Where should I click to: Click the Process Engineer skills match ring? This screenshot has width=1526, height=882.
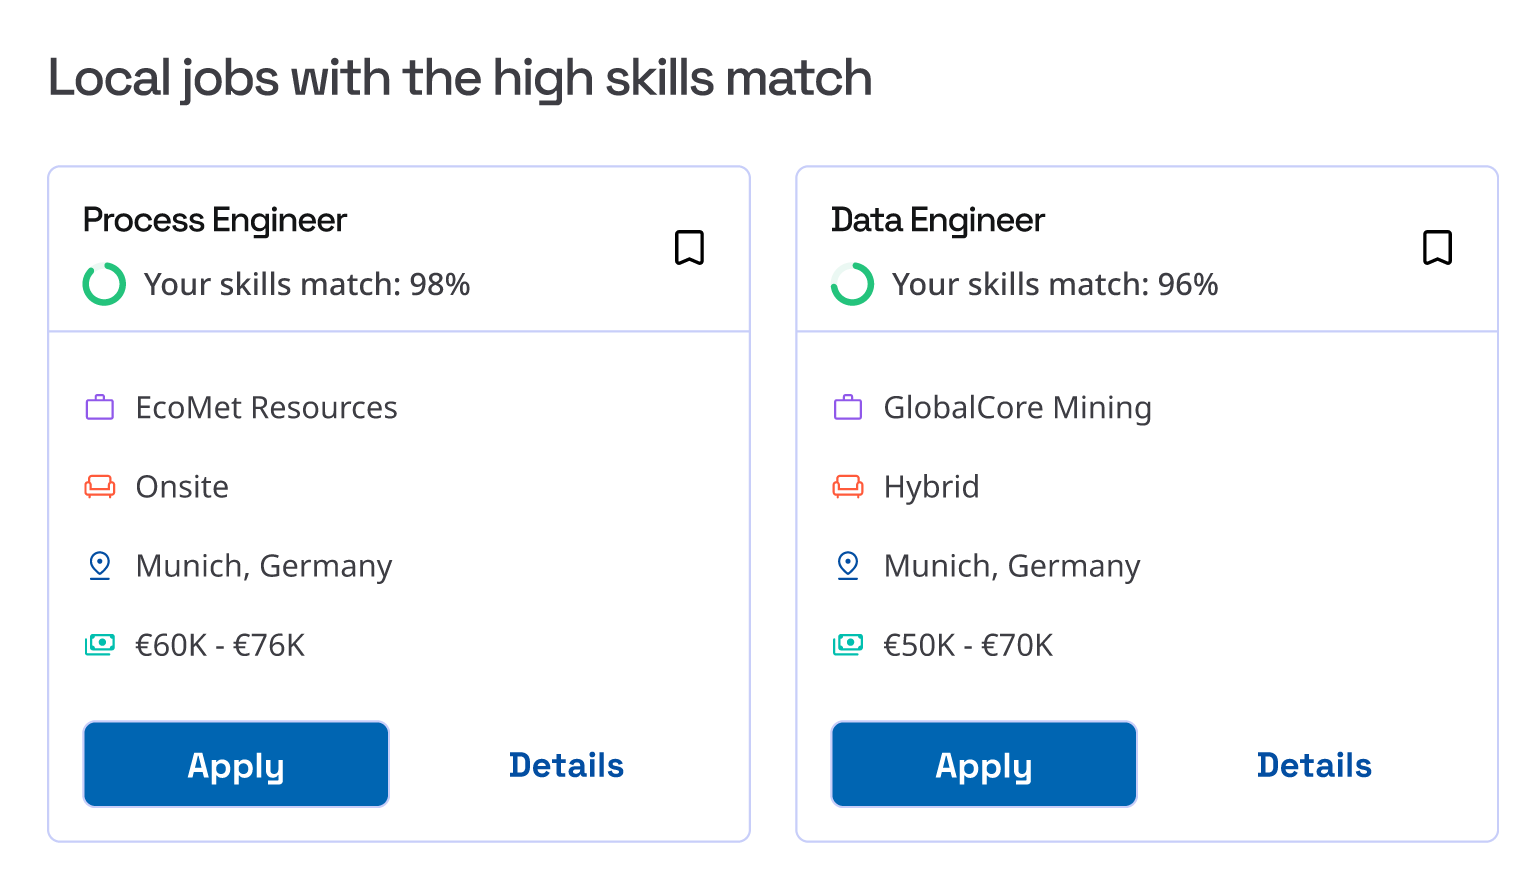tap(104, 284)
